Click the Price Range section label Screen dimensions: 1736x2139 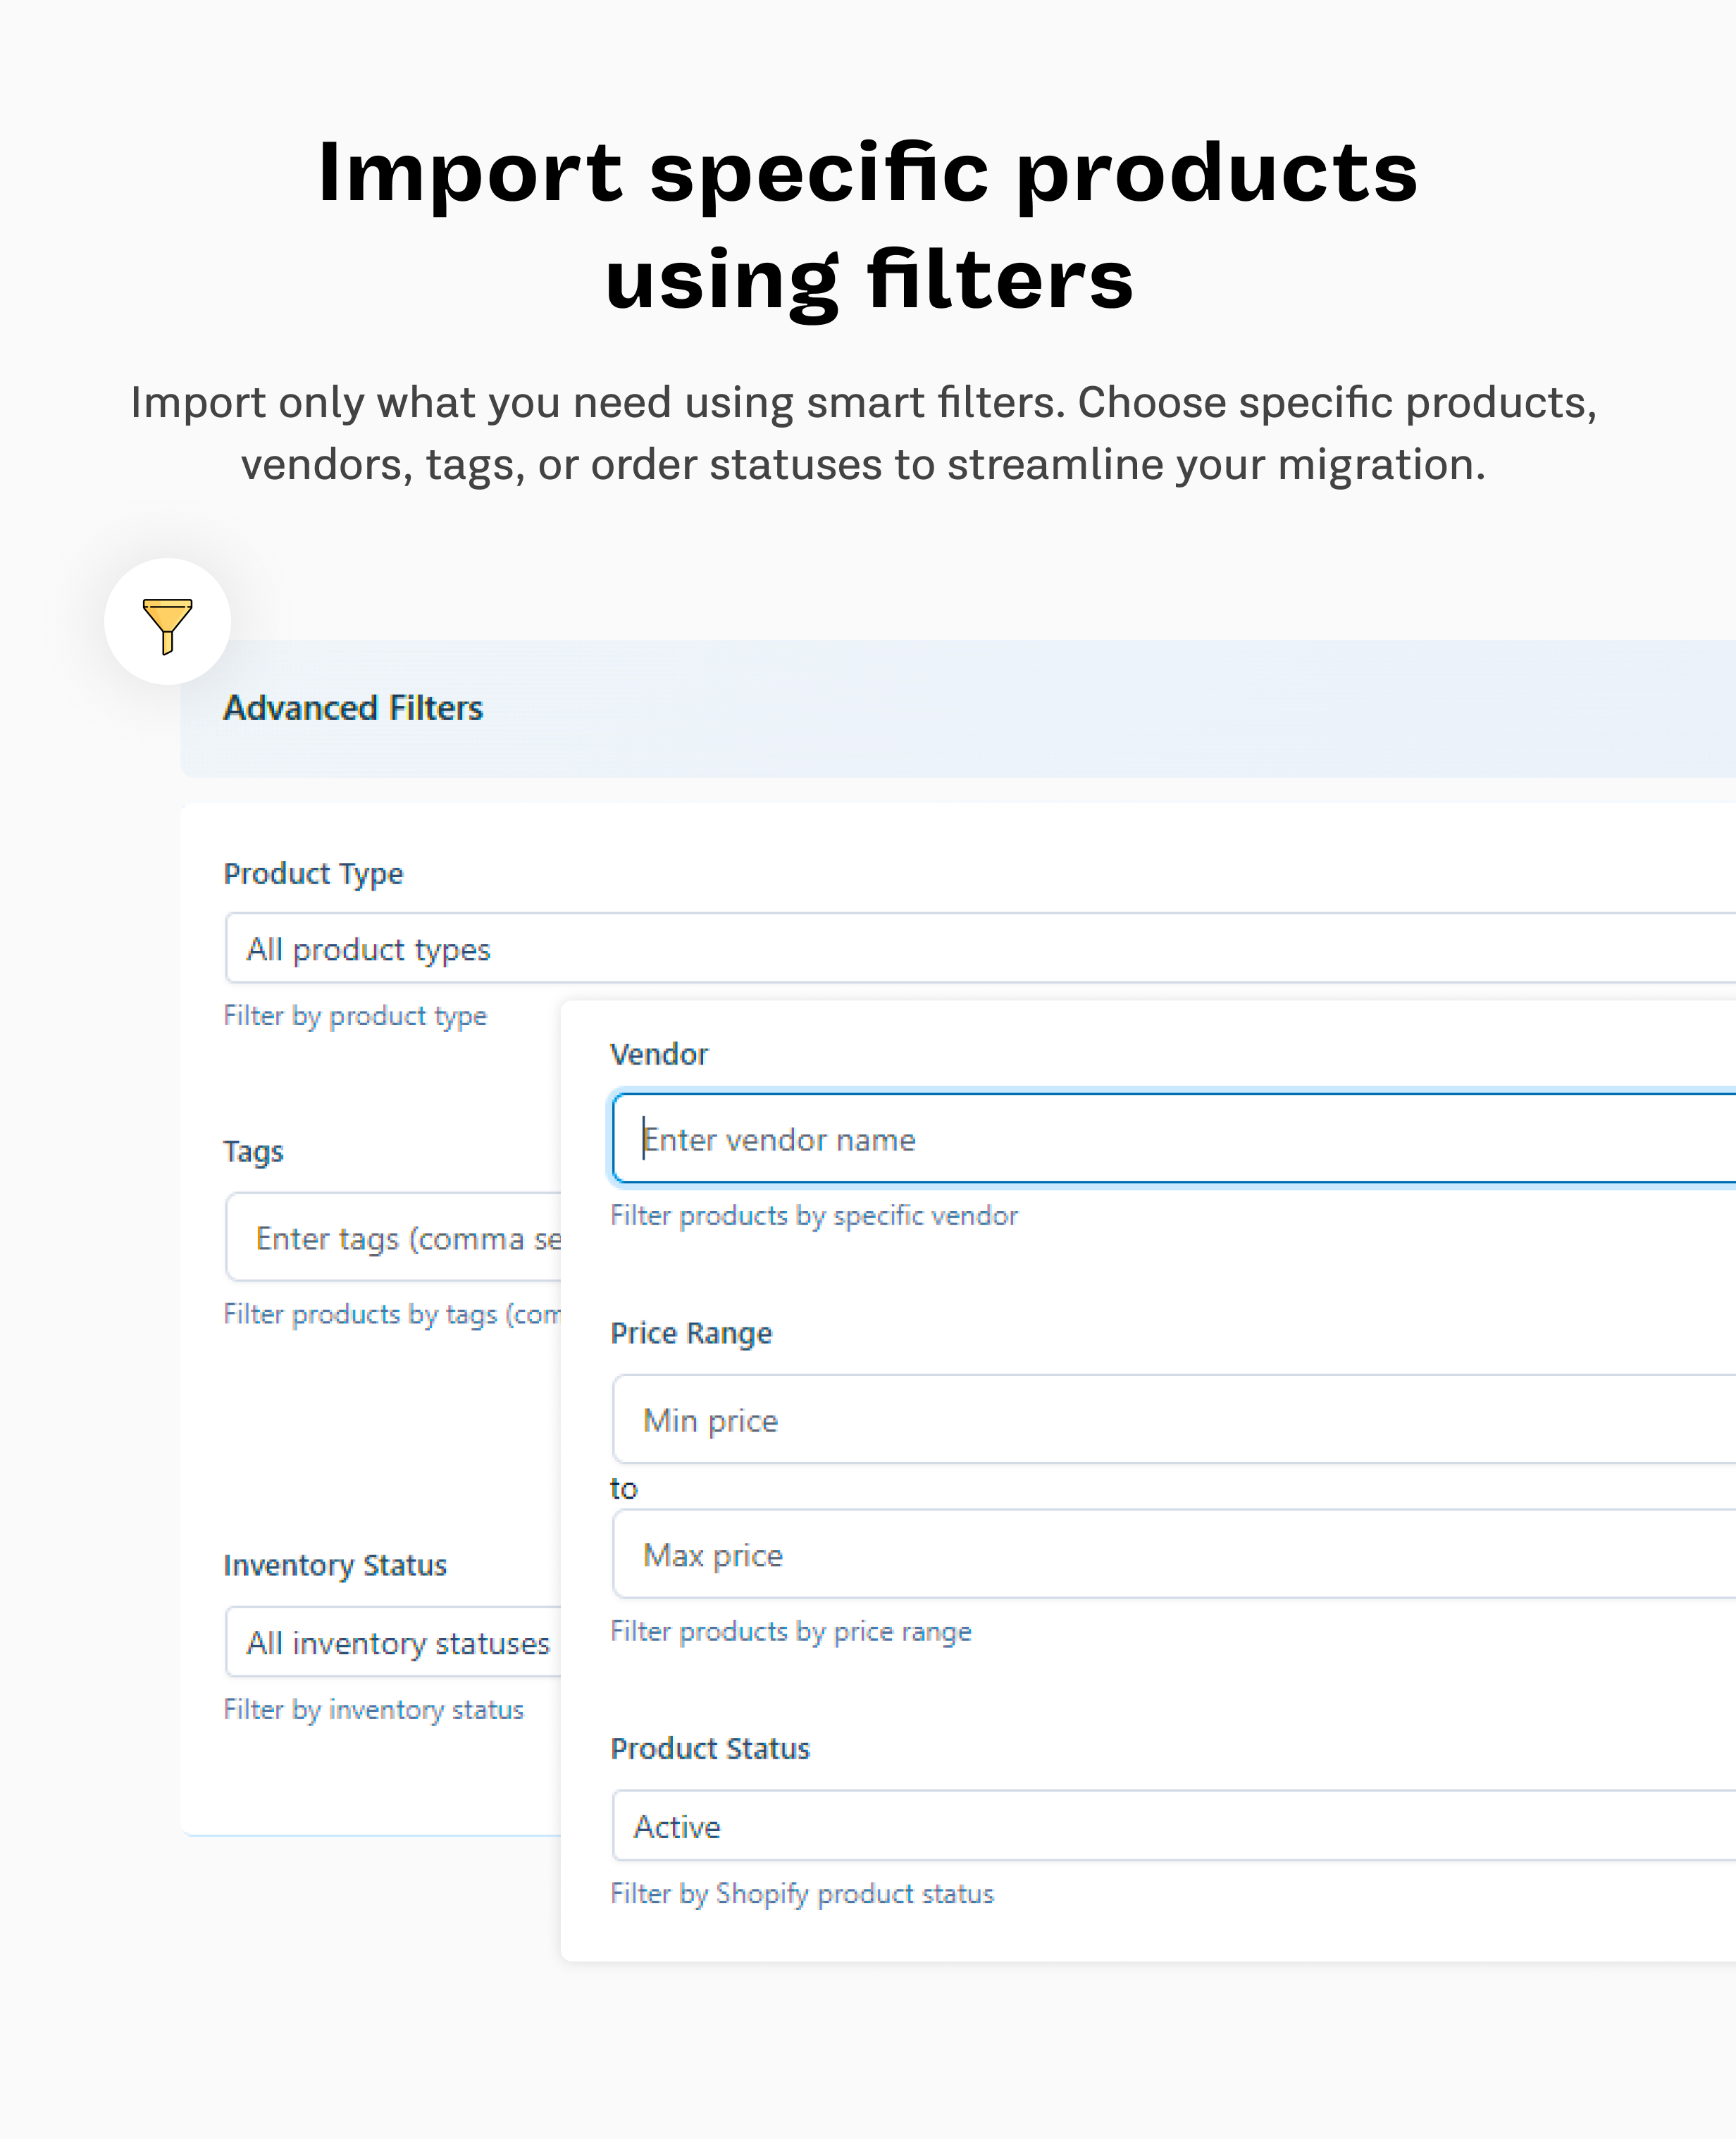click(691, 1333)
